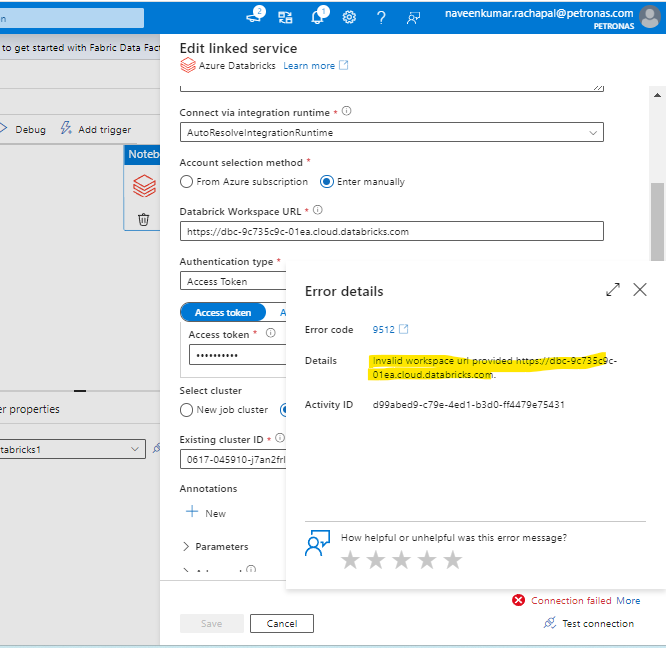Expand the Parameters section
Screen dimensions: 666x648
point(215,547)
